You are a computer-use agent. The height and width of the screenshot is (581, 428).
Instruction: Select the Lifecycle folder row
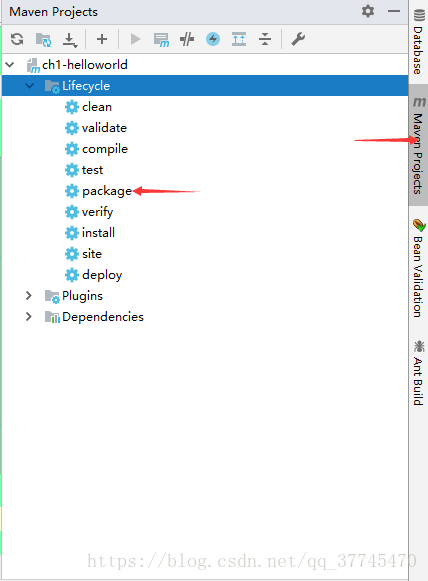pyautogui.click(x=205, y=86)
